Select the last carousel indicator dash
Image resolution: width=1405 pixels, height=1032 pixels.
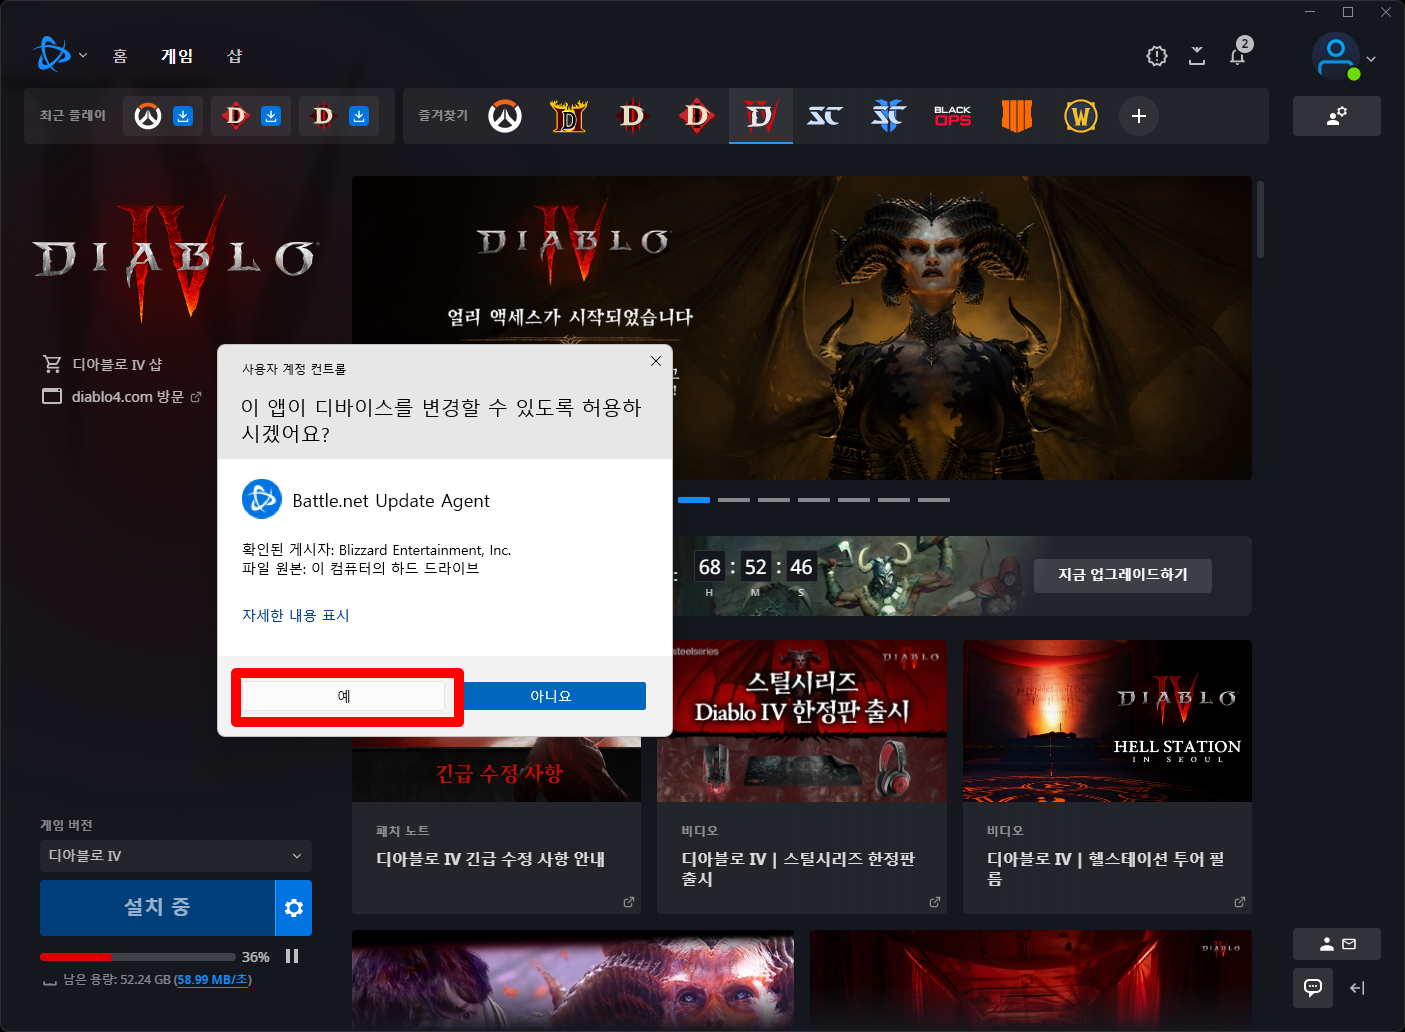pos(934,499)
